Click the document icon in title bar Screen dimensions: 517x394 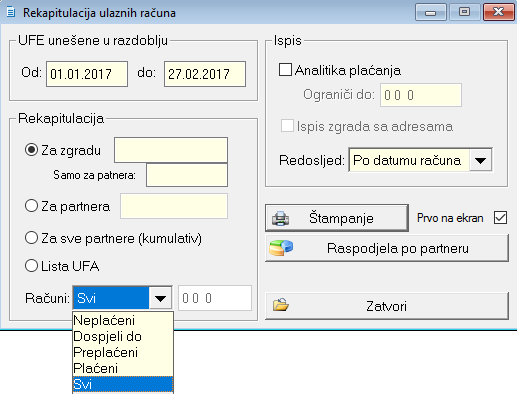click(11, 12)
